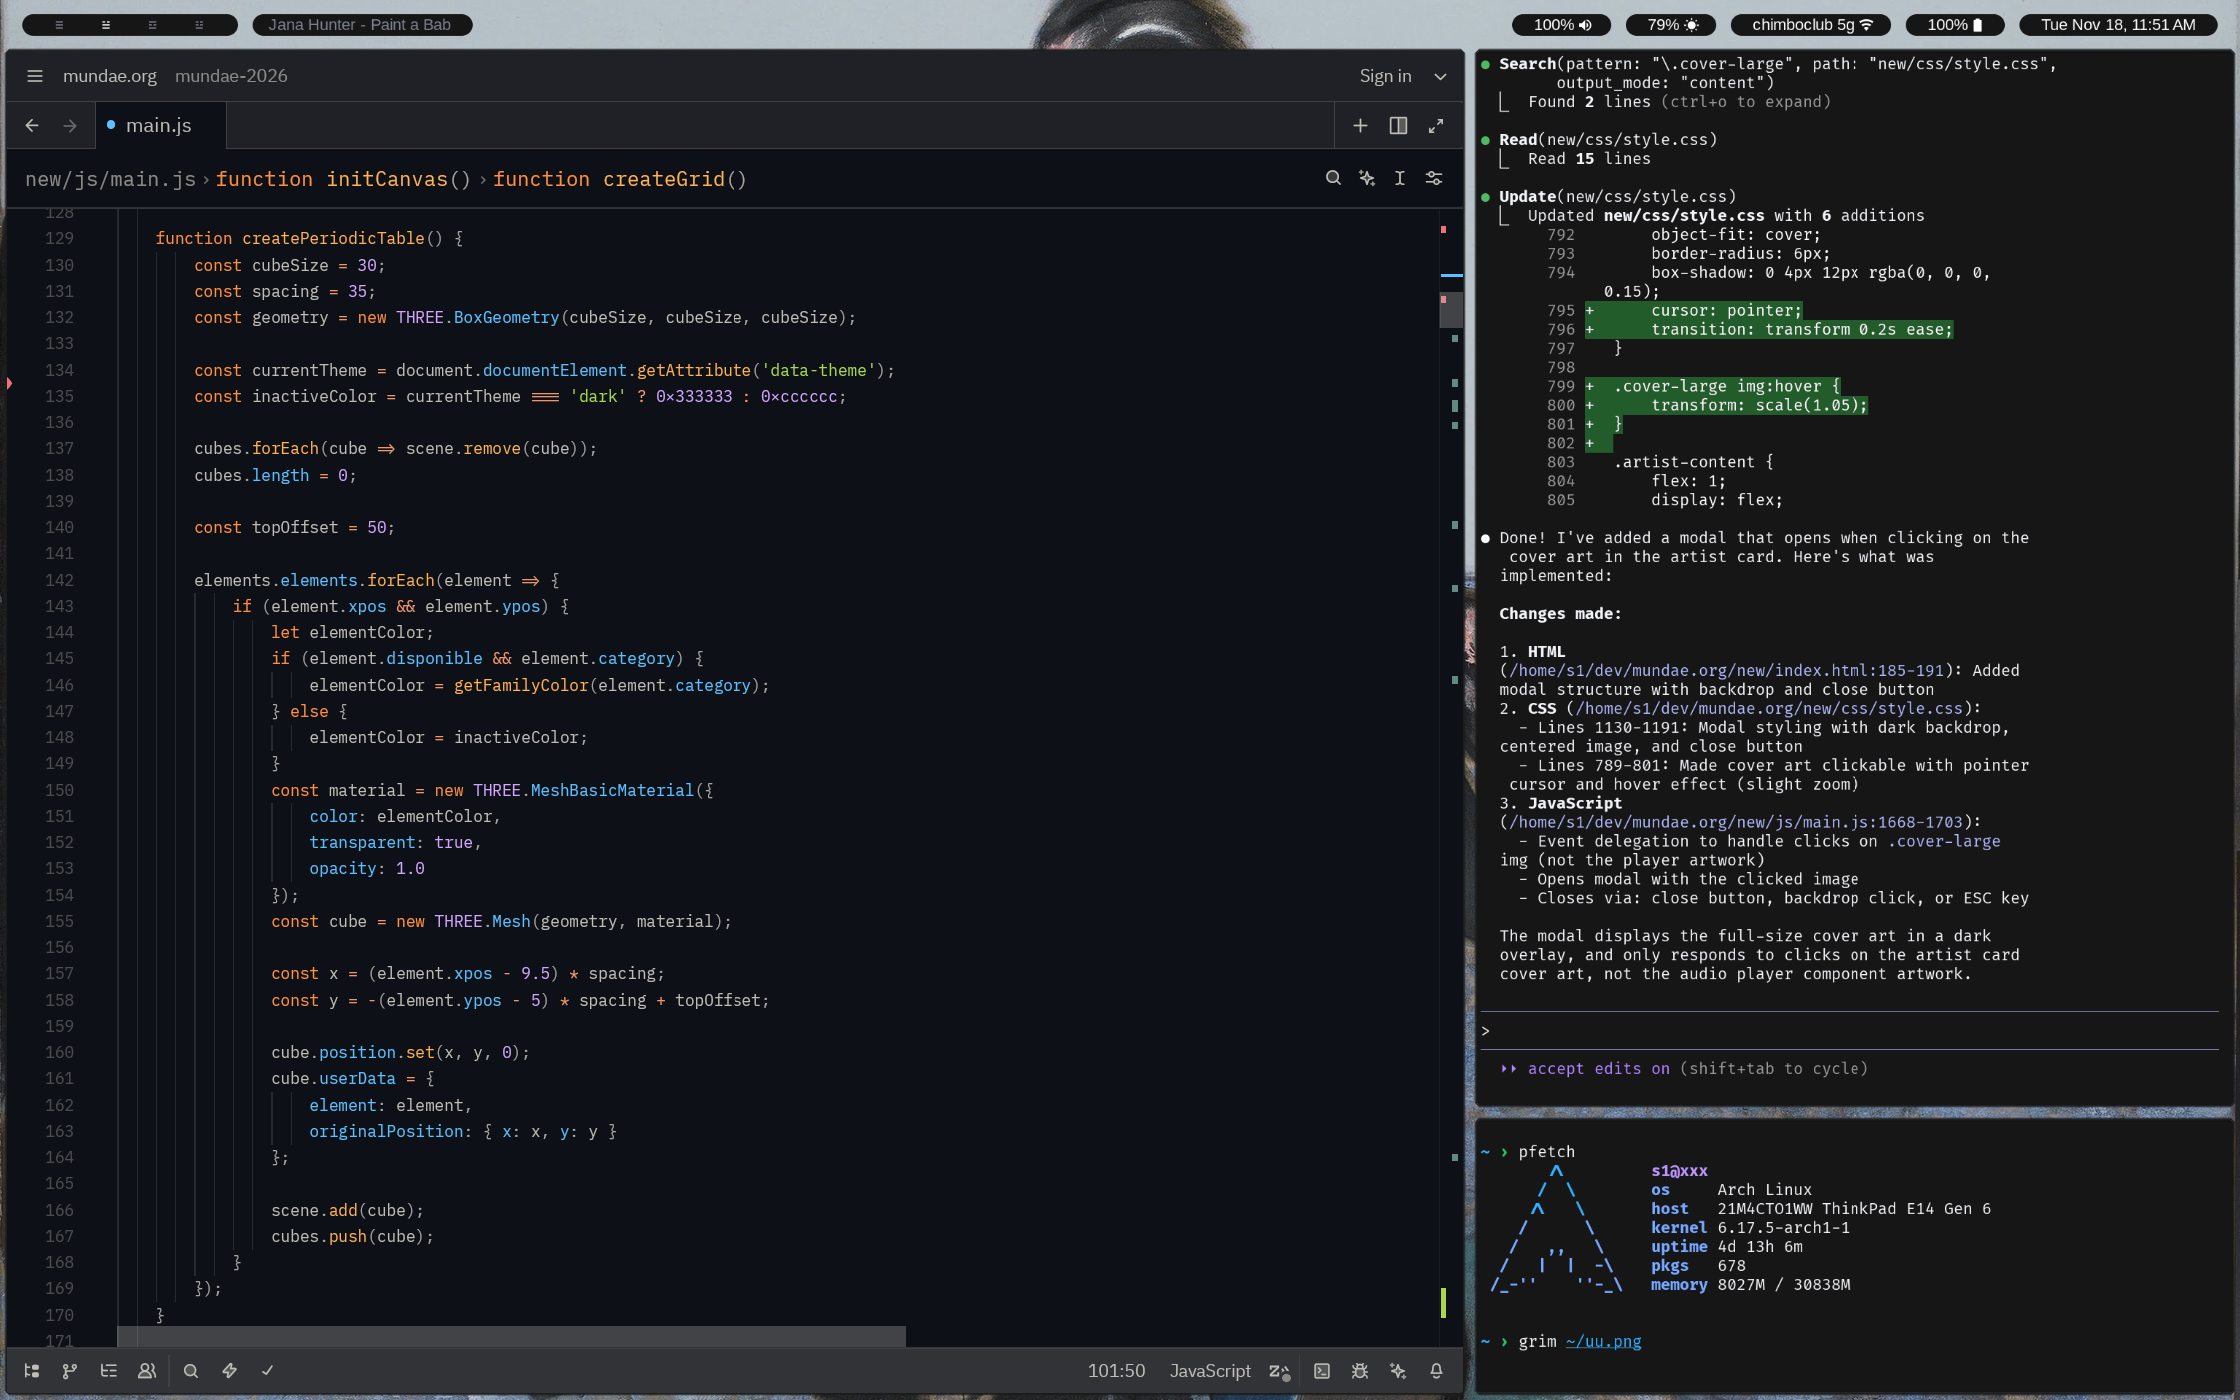
Task: Open the collaboration panel people icon
Action: pyautogui.click(x=147, y=1371)
